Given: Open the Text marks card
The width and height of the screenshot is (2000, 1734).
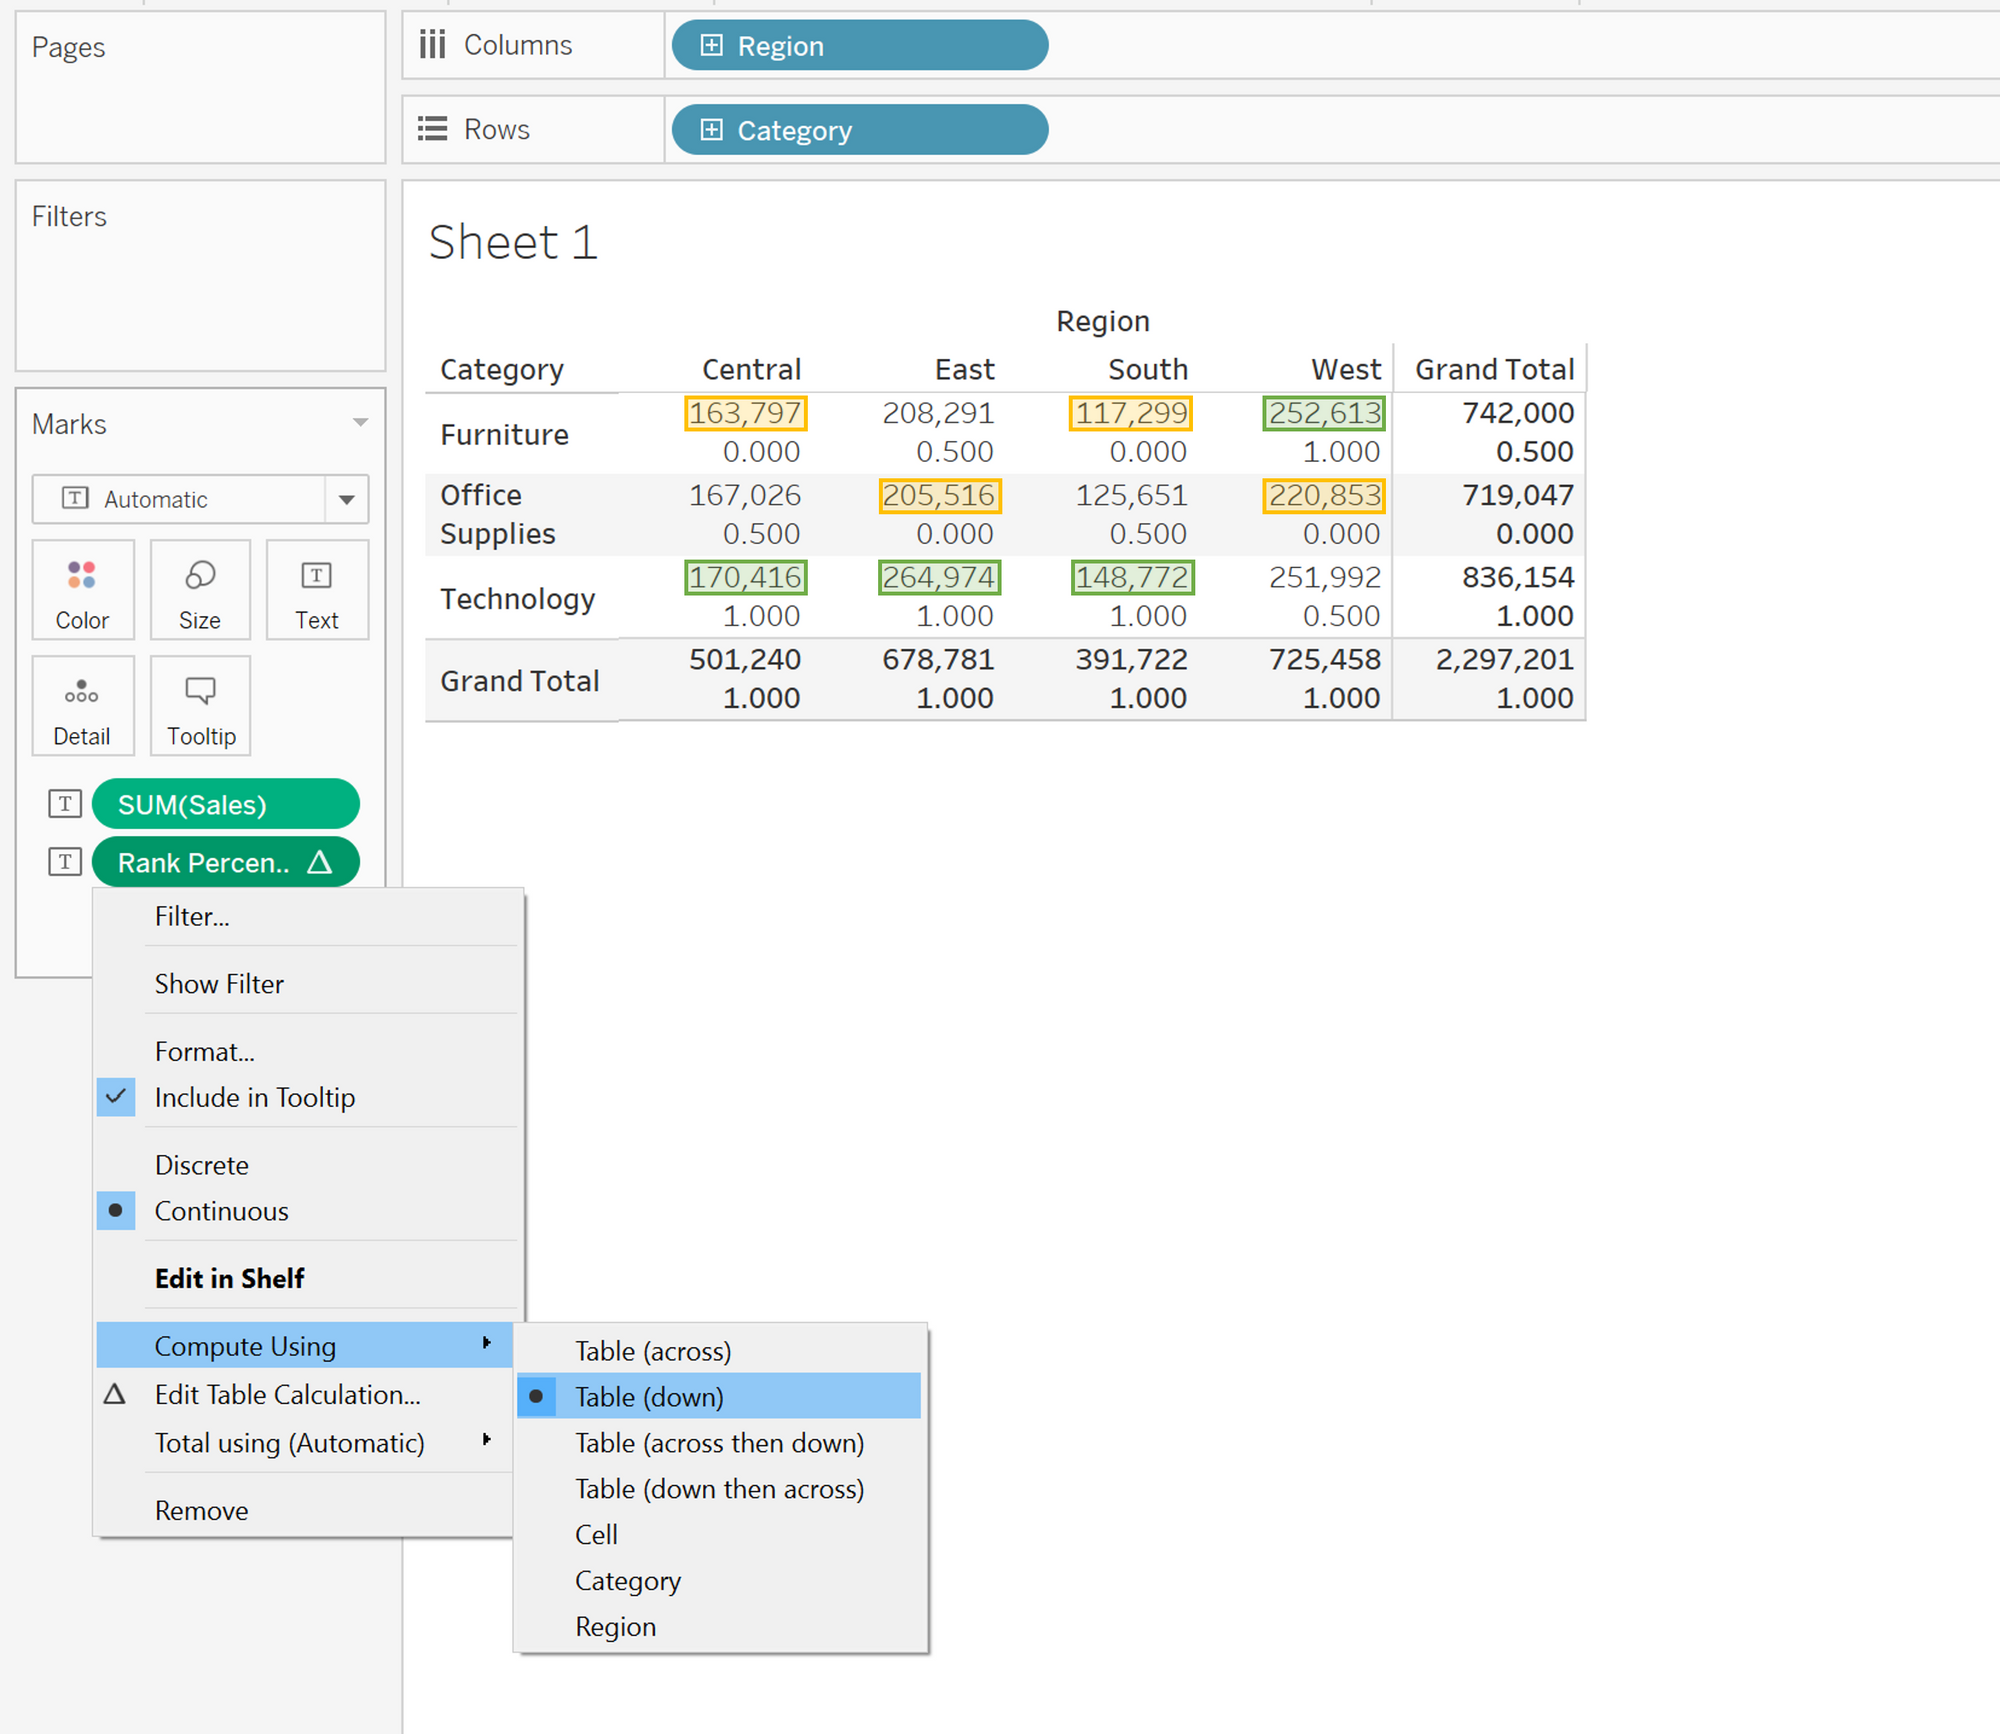Looking at the screenshot, I should pyautogui.click(x=317, y=590).
